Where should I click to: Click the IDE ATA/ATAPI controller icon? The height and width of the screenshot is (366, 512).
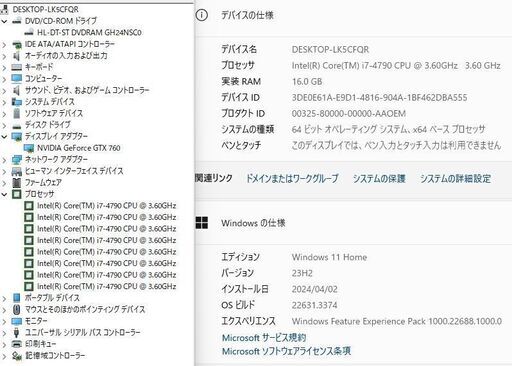coord(17,44)
